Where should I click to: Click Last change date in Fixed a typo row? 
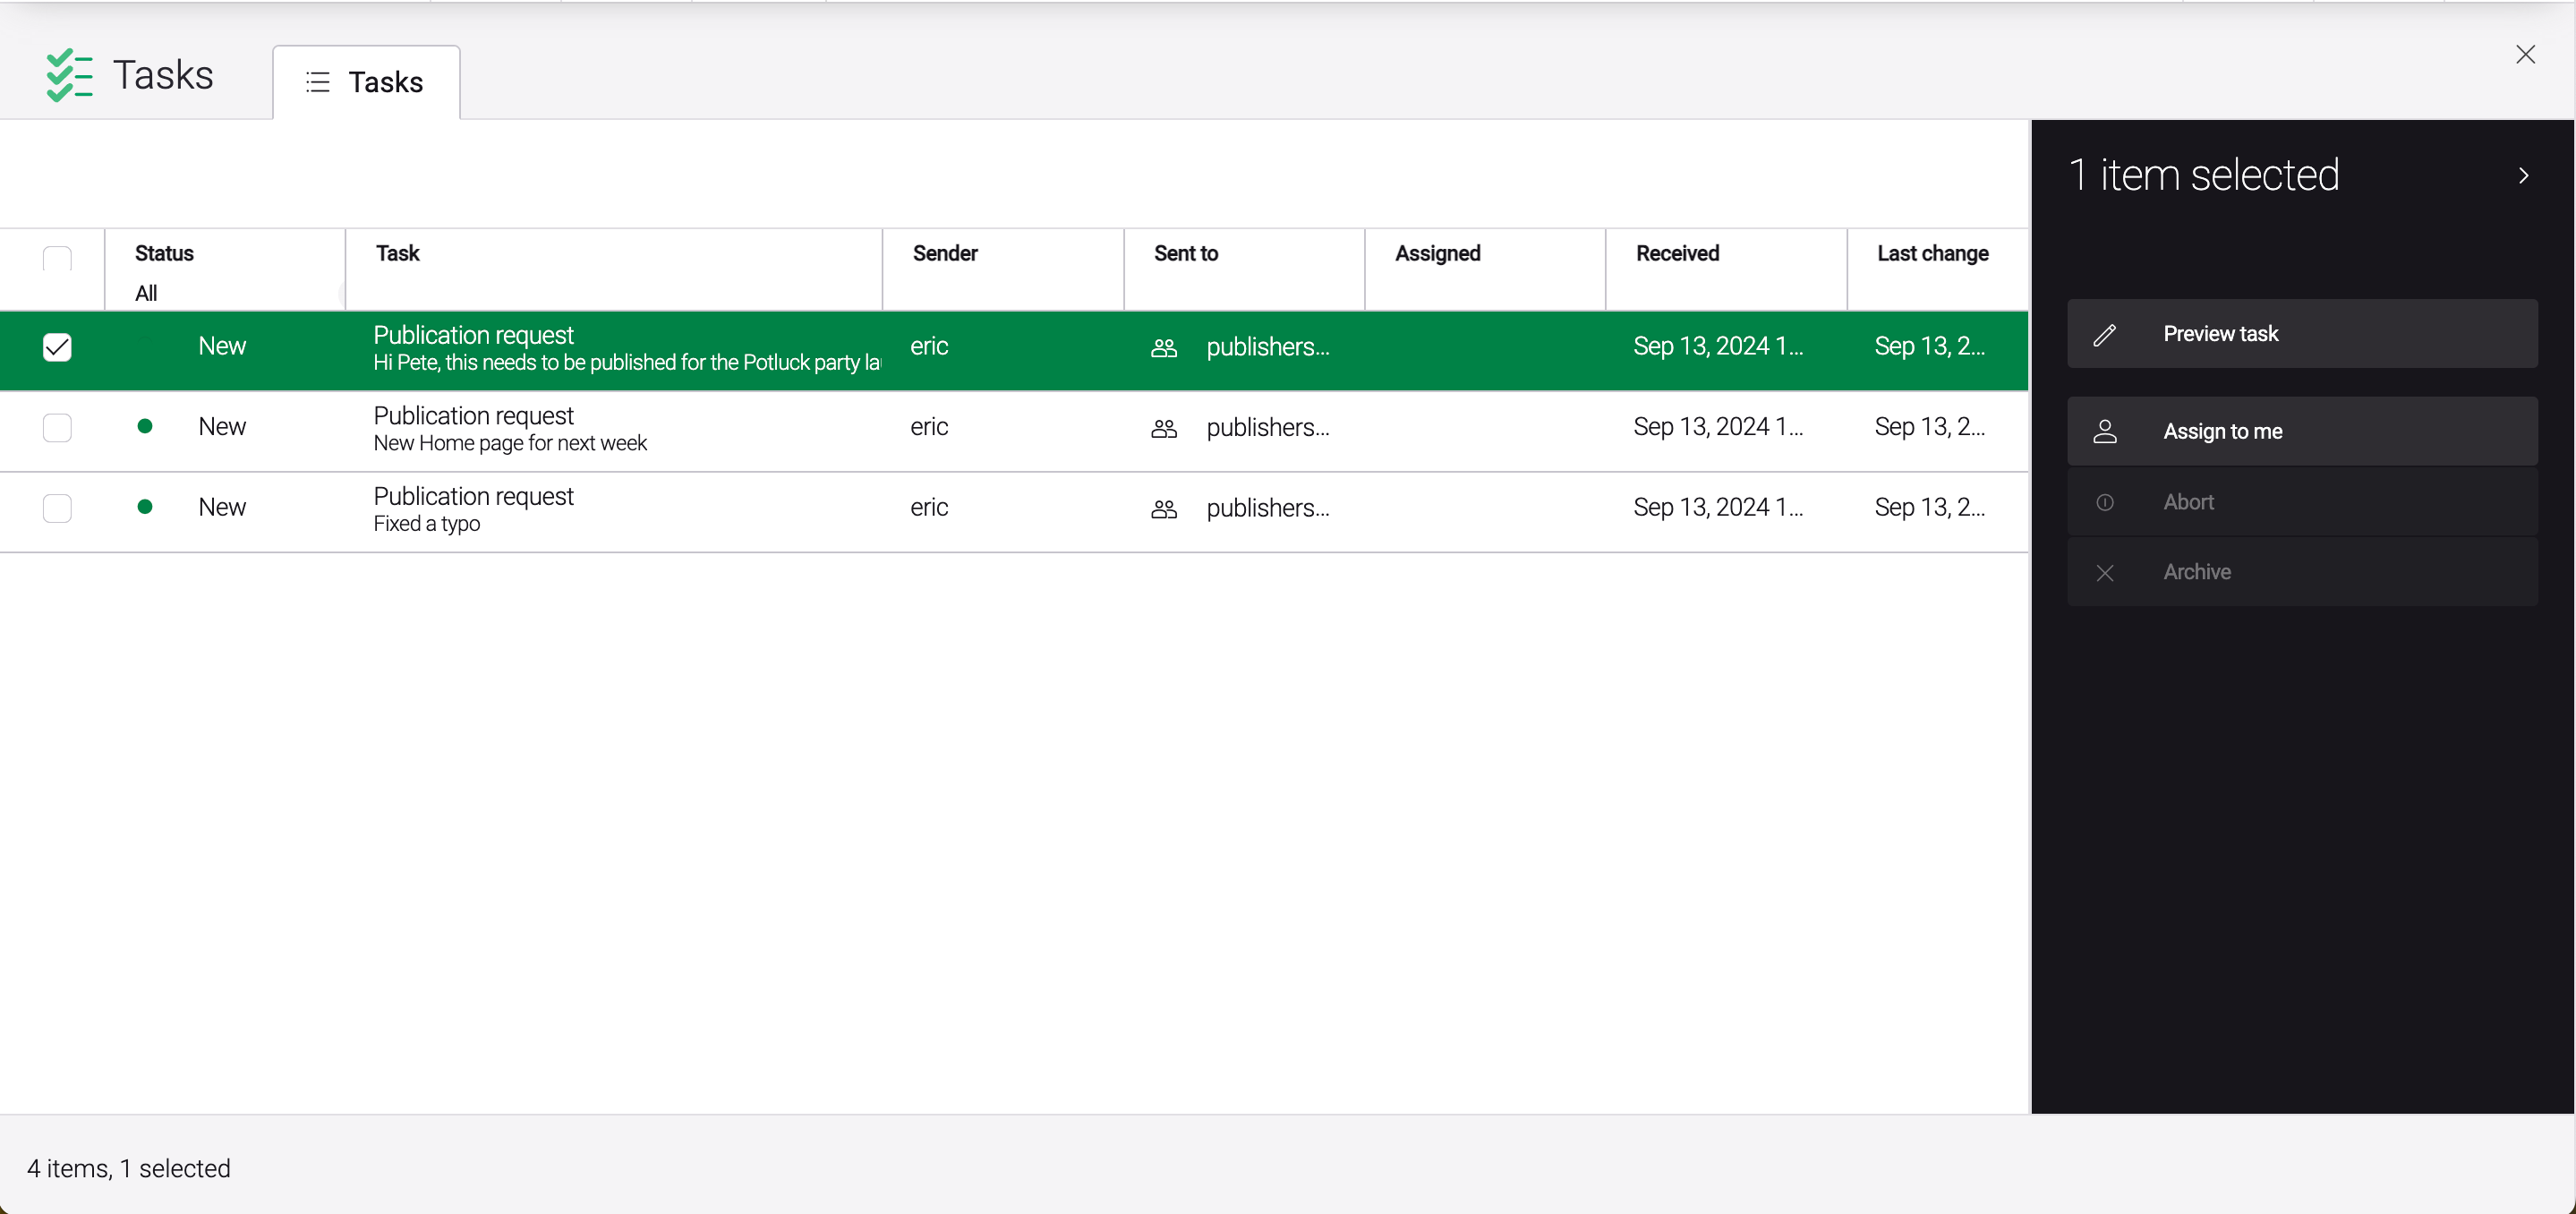coord(1930,508)
